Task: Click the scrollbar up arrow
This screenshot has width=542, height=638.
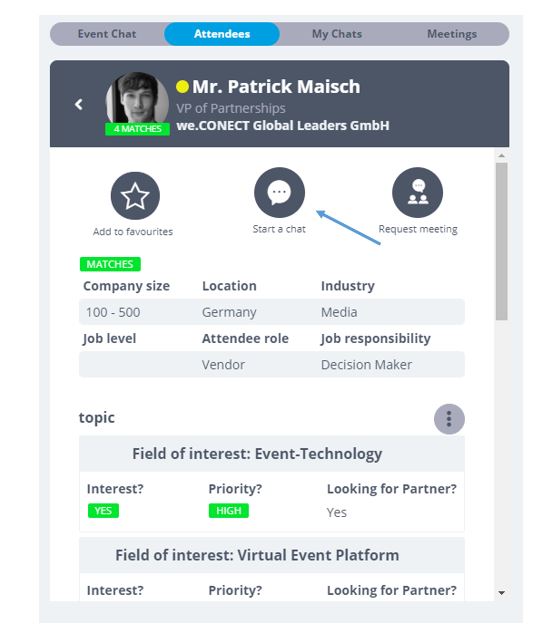Action: (502, 156)
